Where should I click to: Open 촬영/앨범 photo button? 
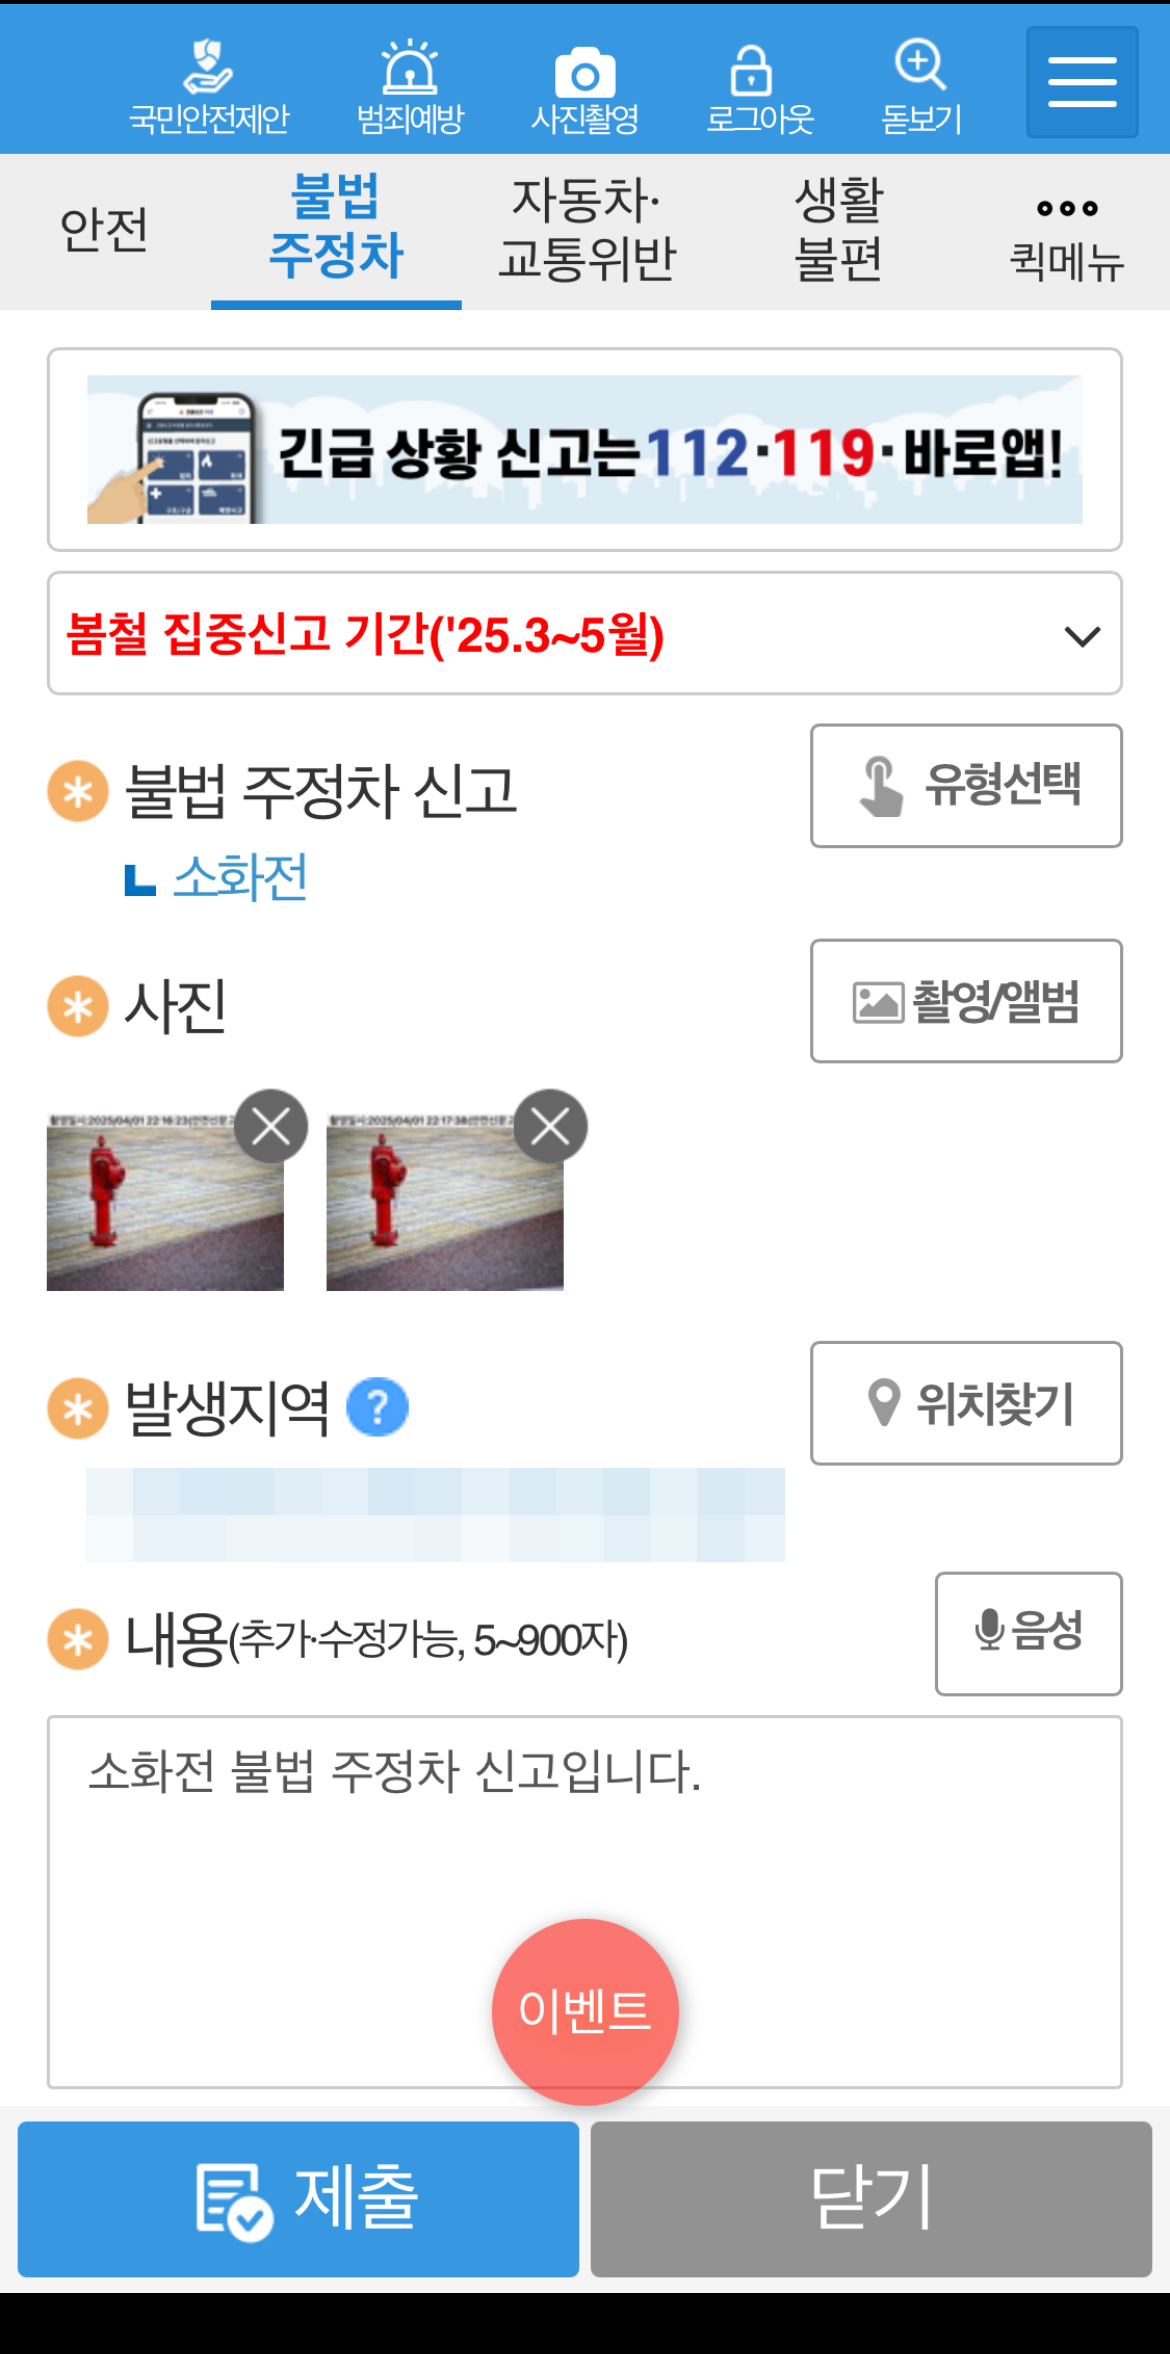pos(966,1001)
